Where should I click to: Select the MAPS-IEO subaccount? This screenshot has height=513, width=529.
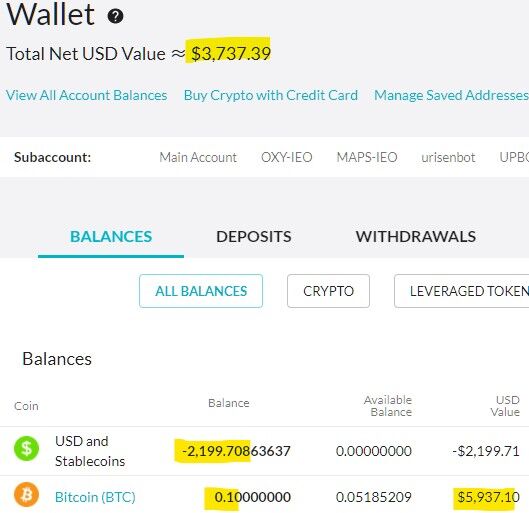click(367, 157)
